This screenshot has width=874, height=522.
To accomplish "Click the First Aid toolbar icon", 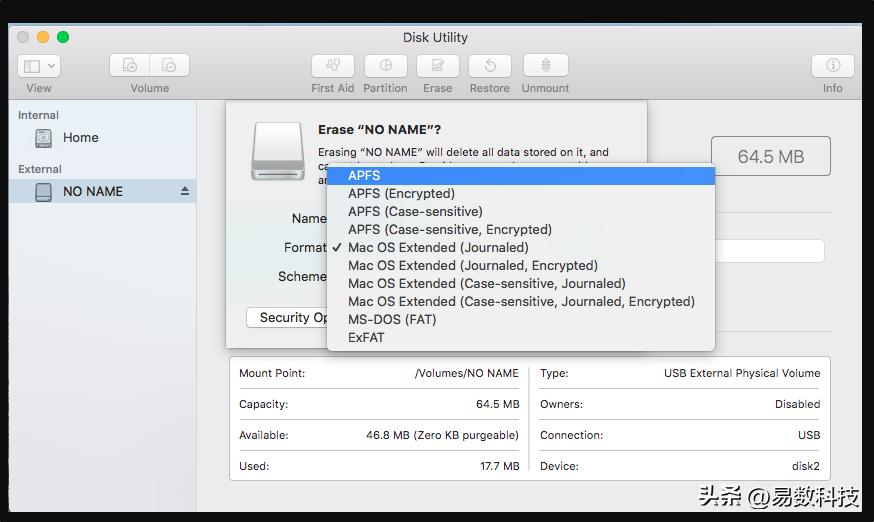I will pyautogui.click(x=333, y=66).
